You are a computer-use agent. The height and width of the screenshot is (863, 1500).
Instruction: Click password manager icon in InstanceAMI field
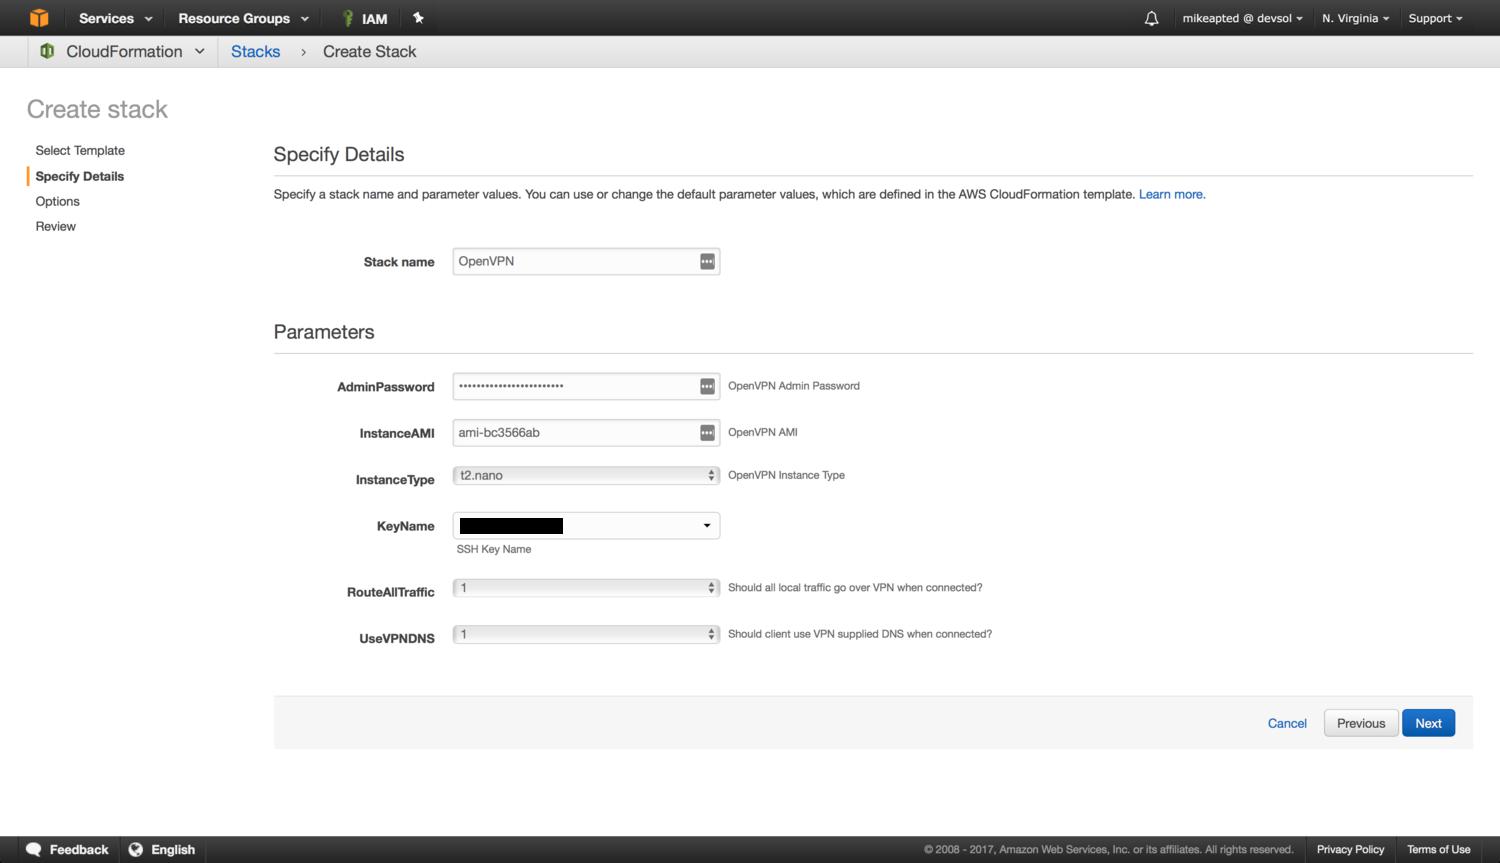point(707,433)
